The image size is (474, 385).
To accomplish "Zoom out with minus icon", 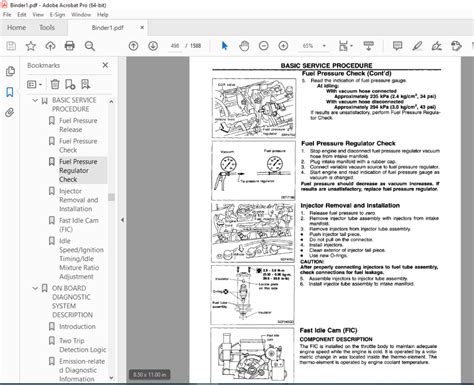I will pyautogui.click(x=264, y=46).
